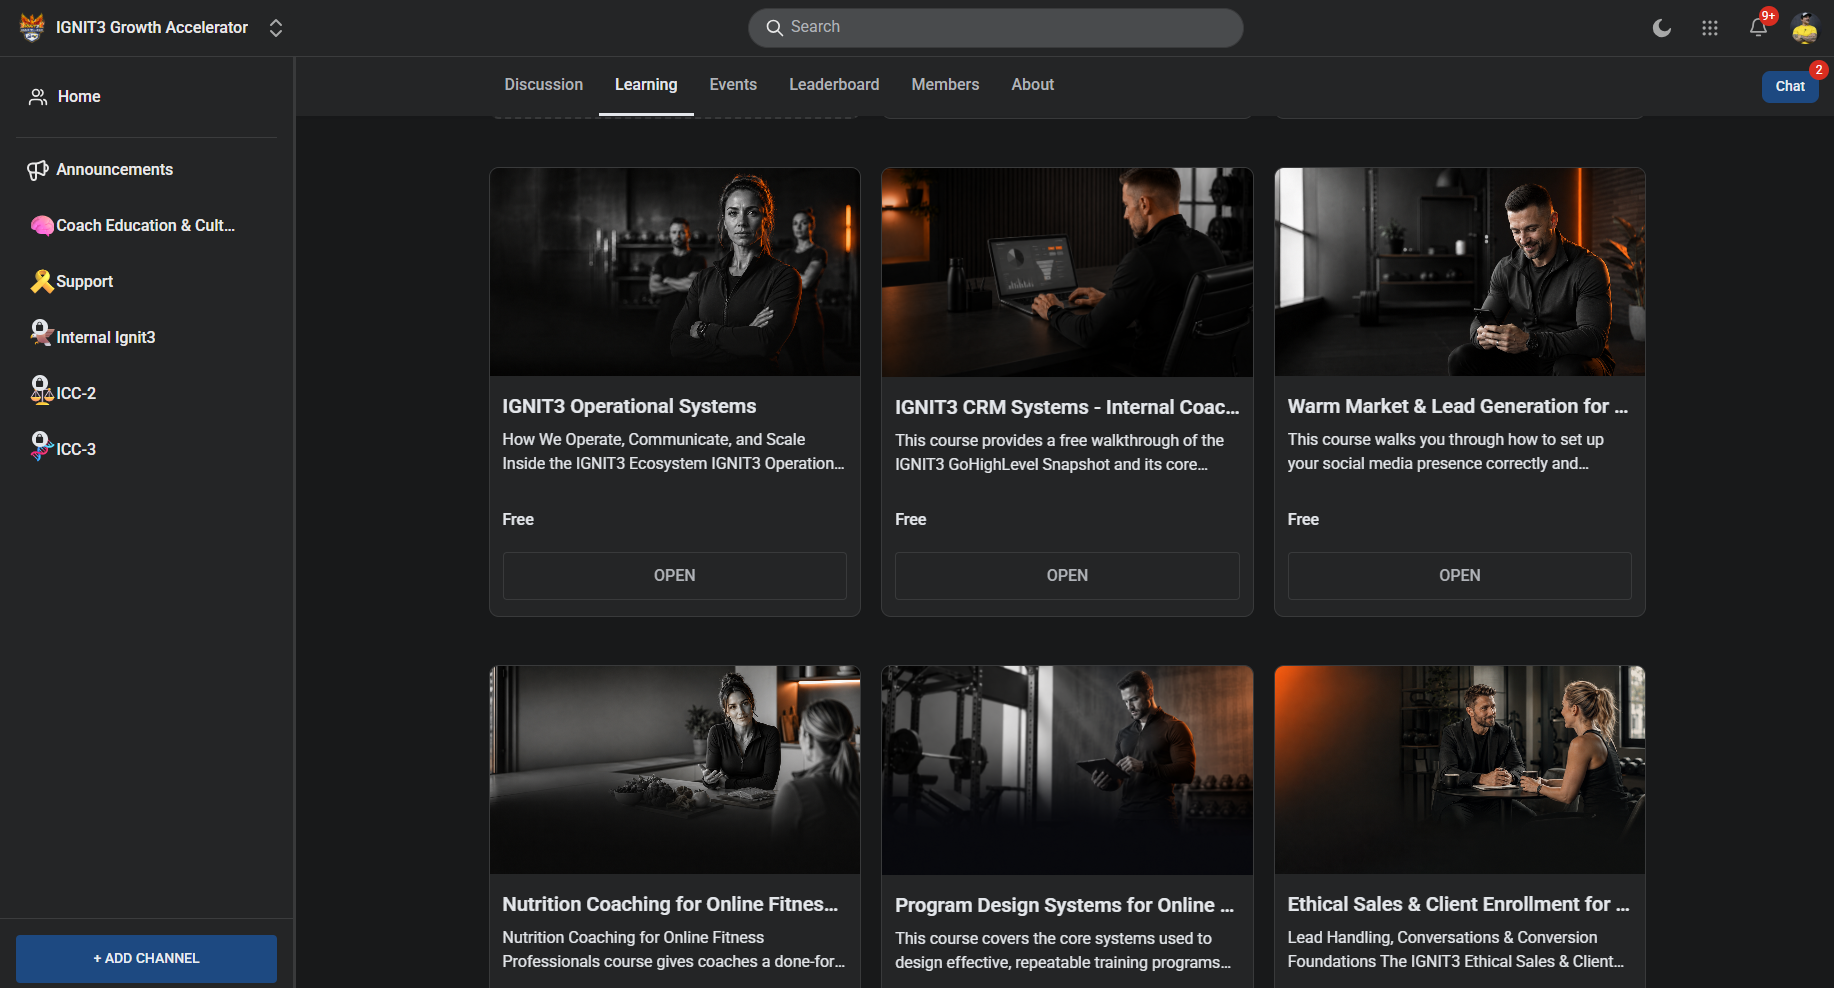Open the user profile avatar menu
Viewport: 1834px width, 988px height.
coord(1805,28)
